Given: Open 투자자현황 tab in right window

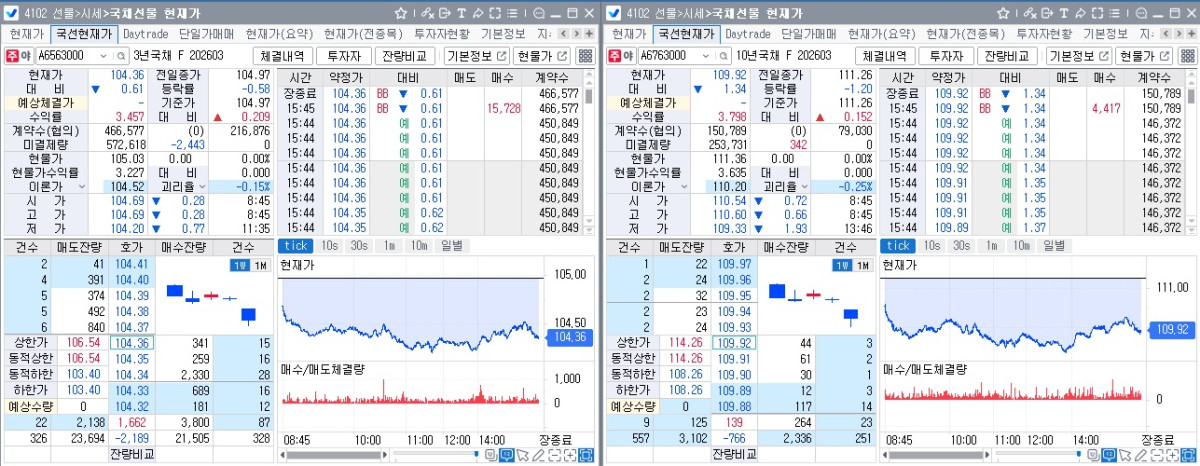Looking at the screenshot, I should pyautogui.click(x=1042, y=33).
